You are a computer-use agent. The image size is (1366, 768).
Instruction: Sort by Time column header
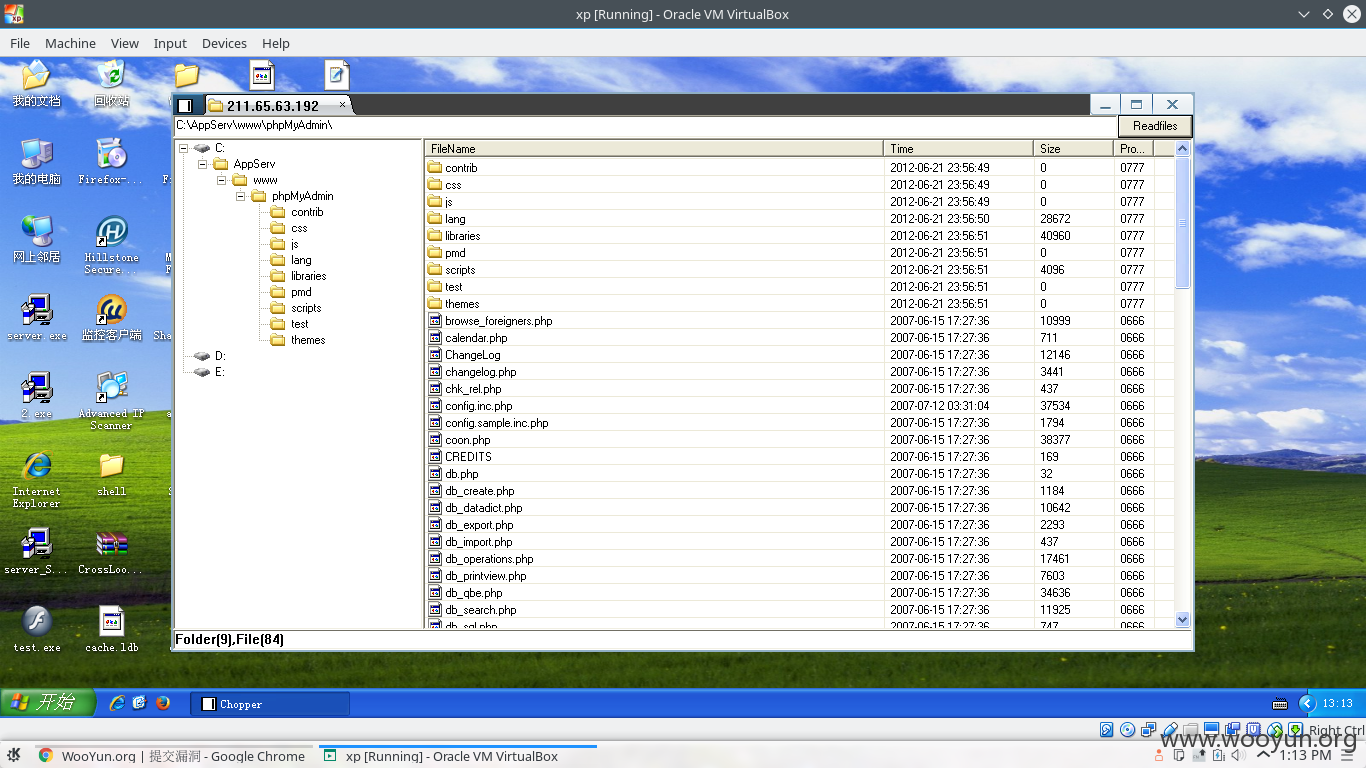click(x=959, y=148)
